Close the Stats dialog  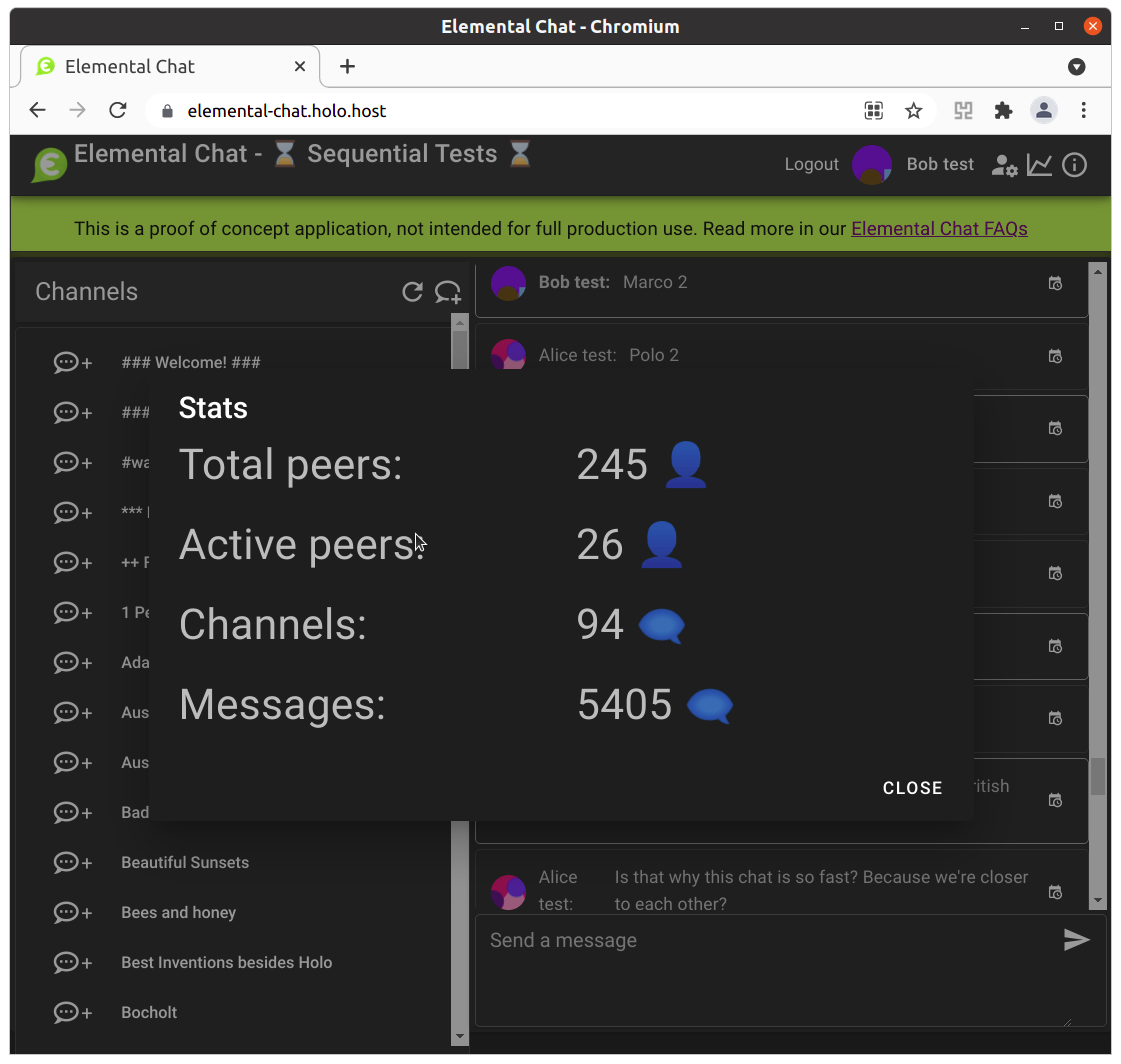pos(912,788)
